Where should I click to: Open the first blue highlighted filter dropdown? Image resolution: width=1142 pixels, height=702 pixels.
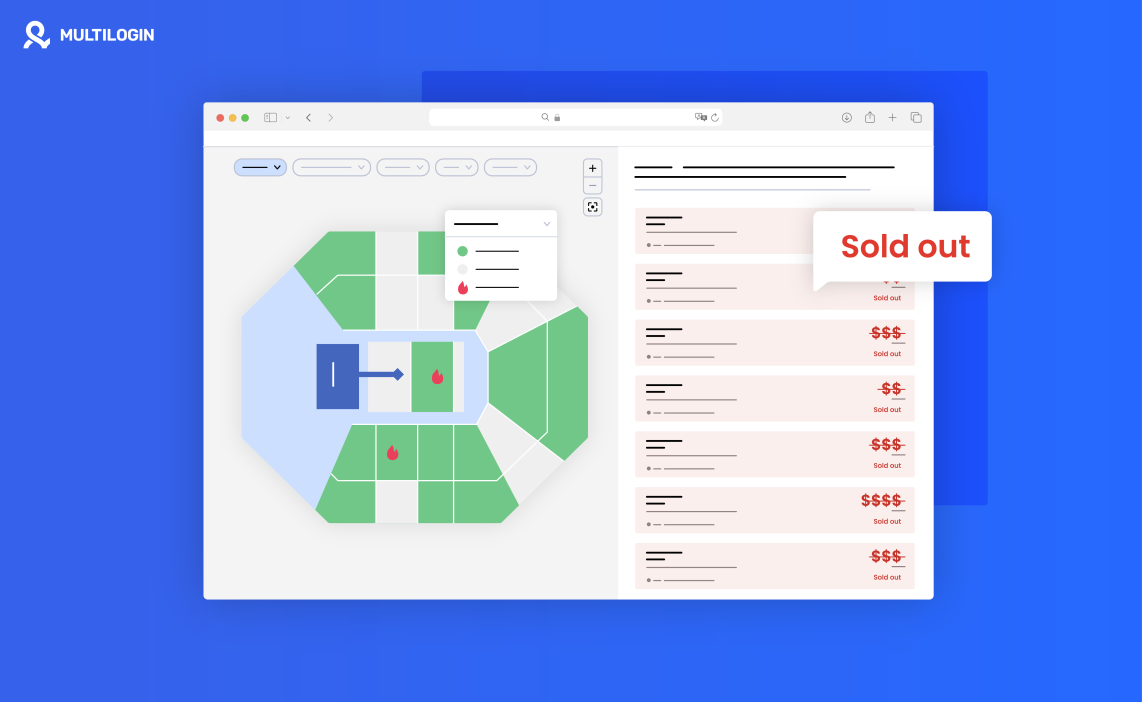point(260,167)
